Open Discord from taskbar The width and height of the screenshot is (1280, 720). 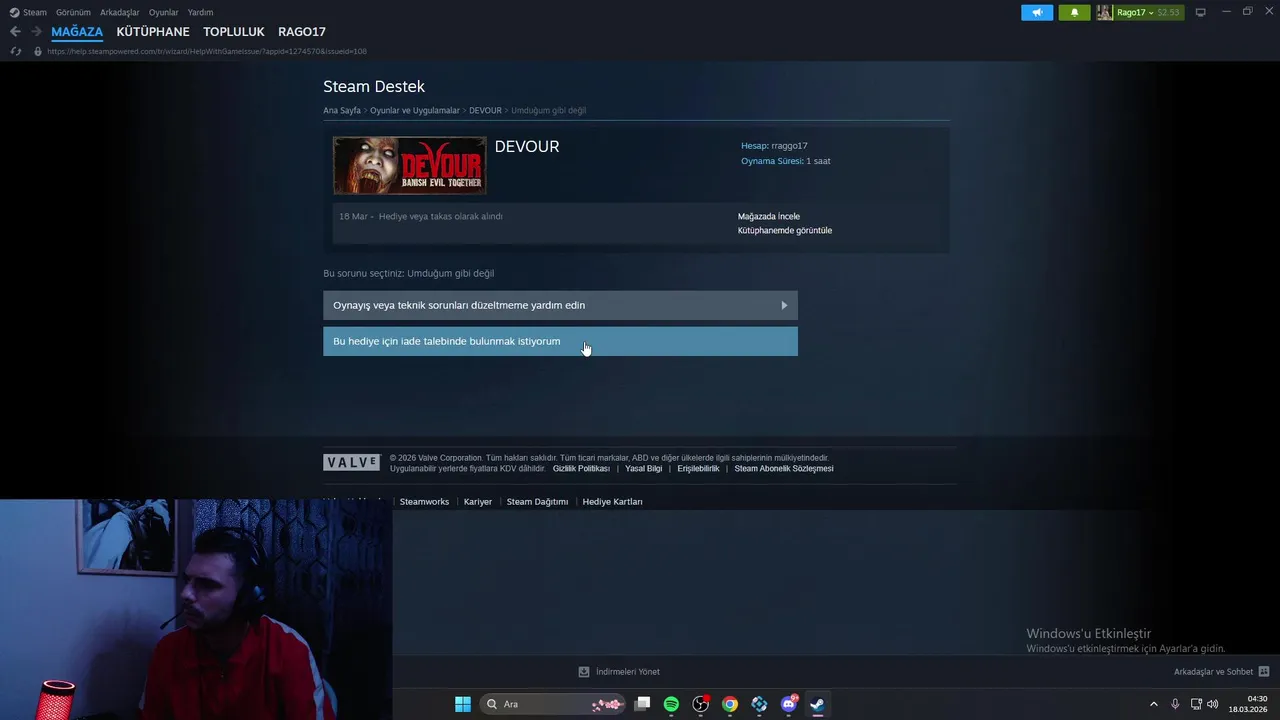[788, 704]
